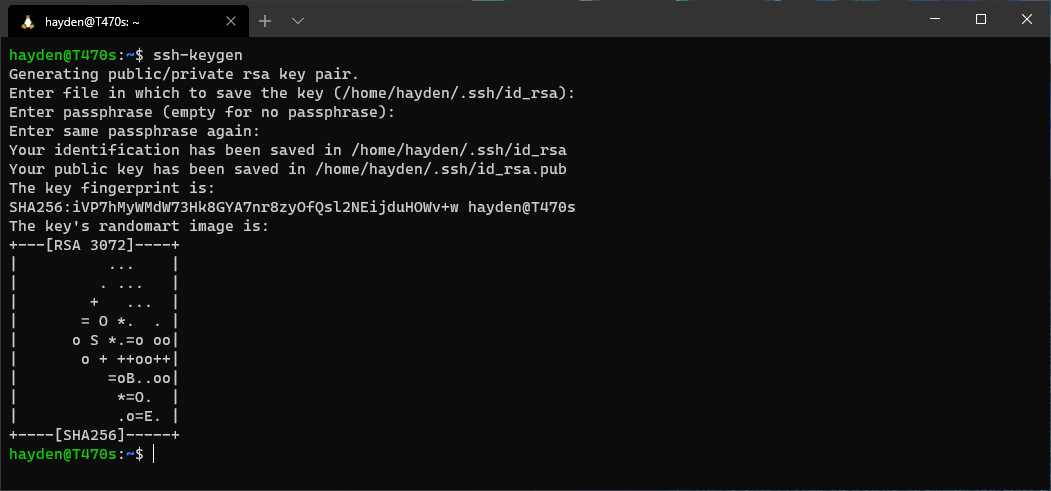Click "The key's randomart image is:" line

139,226
